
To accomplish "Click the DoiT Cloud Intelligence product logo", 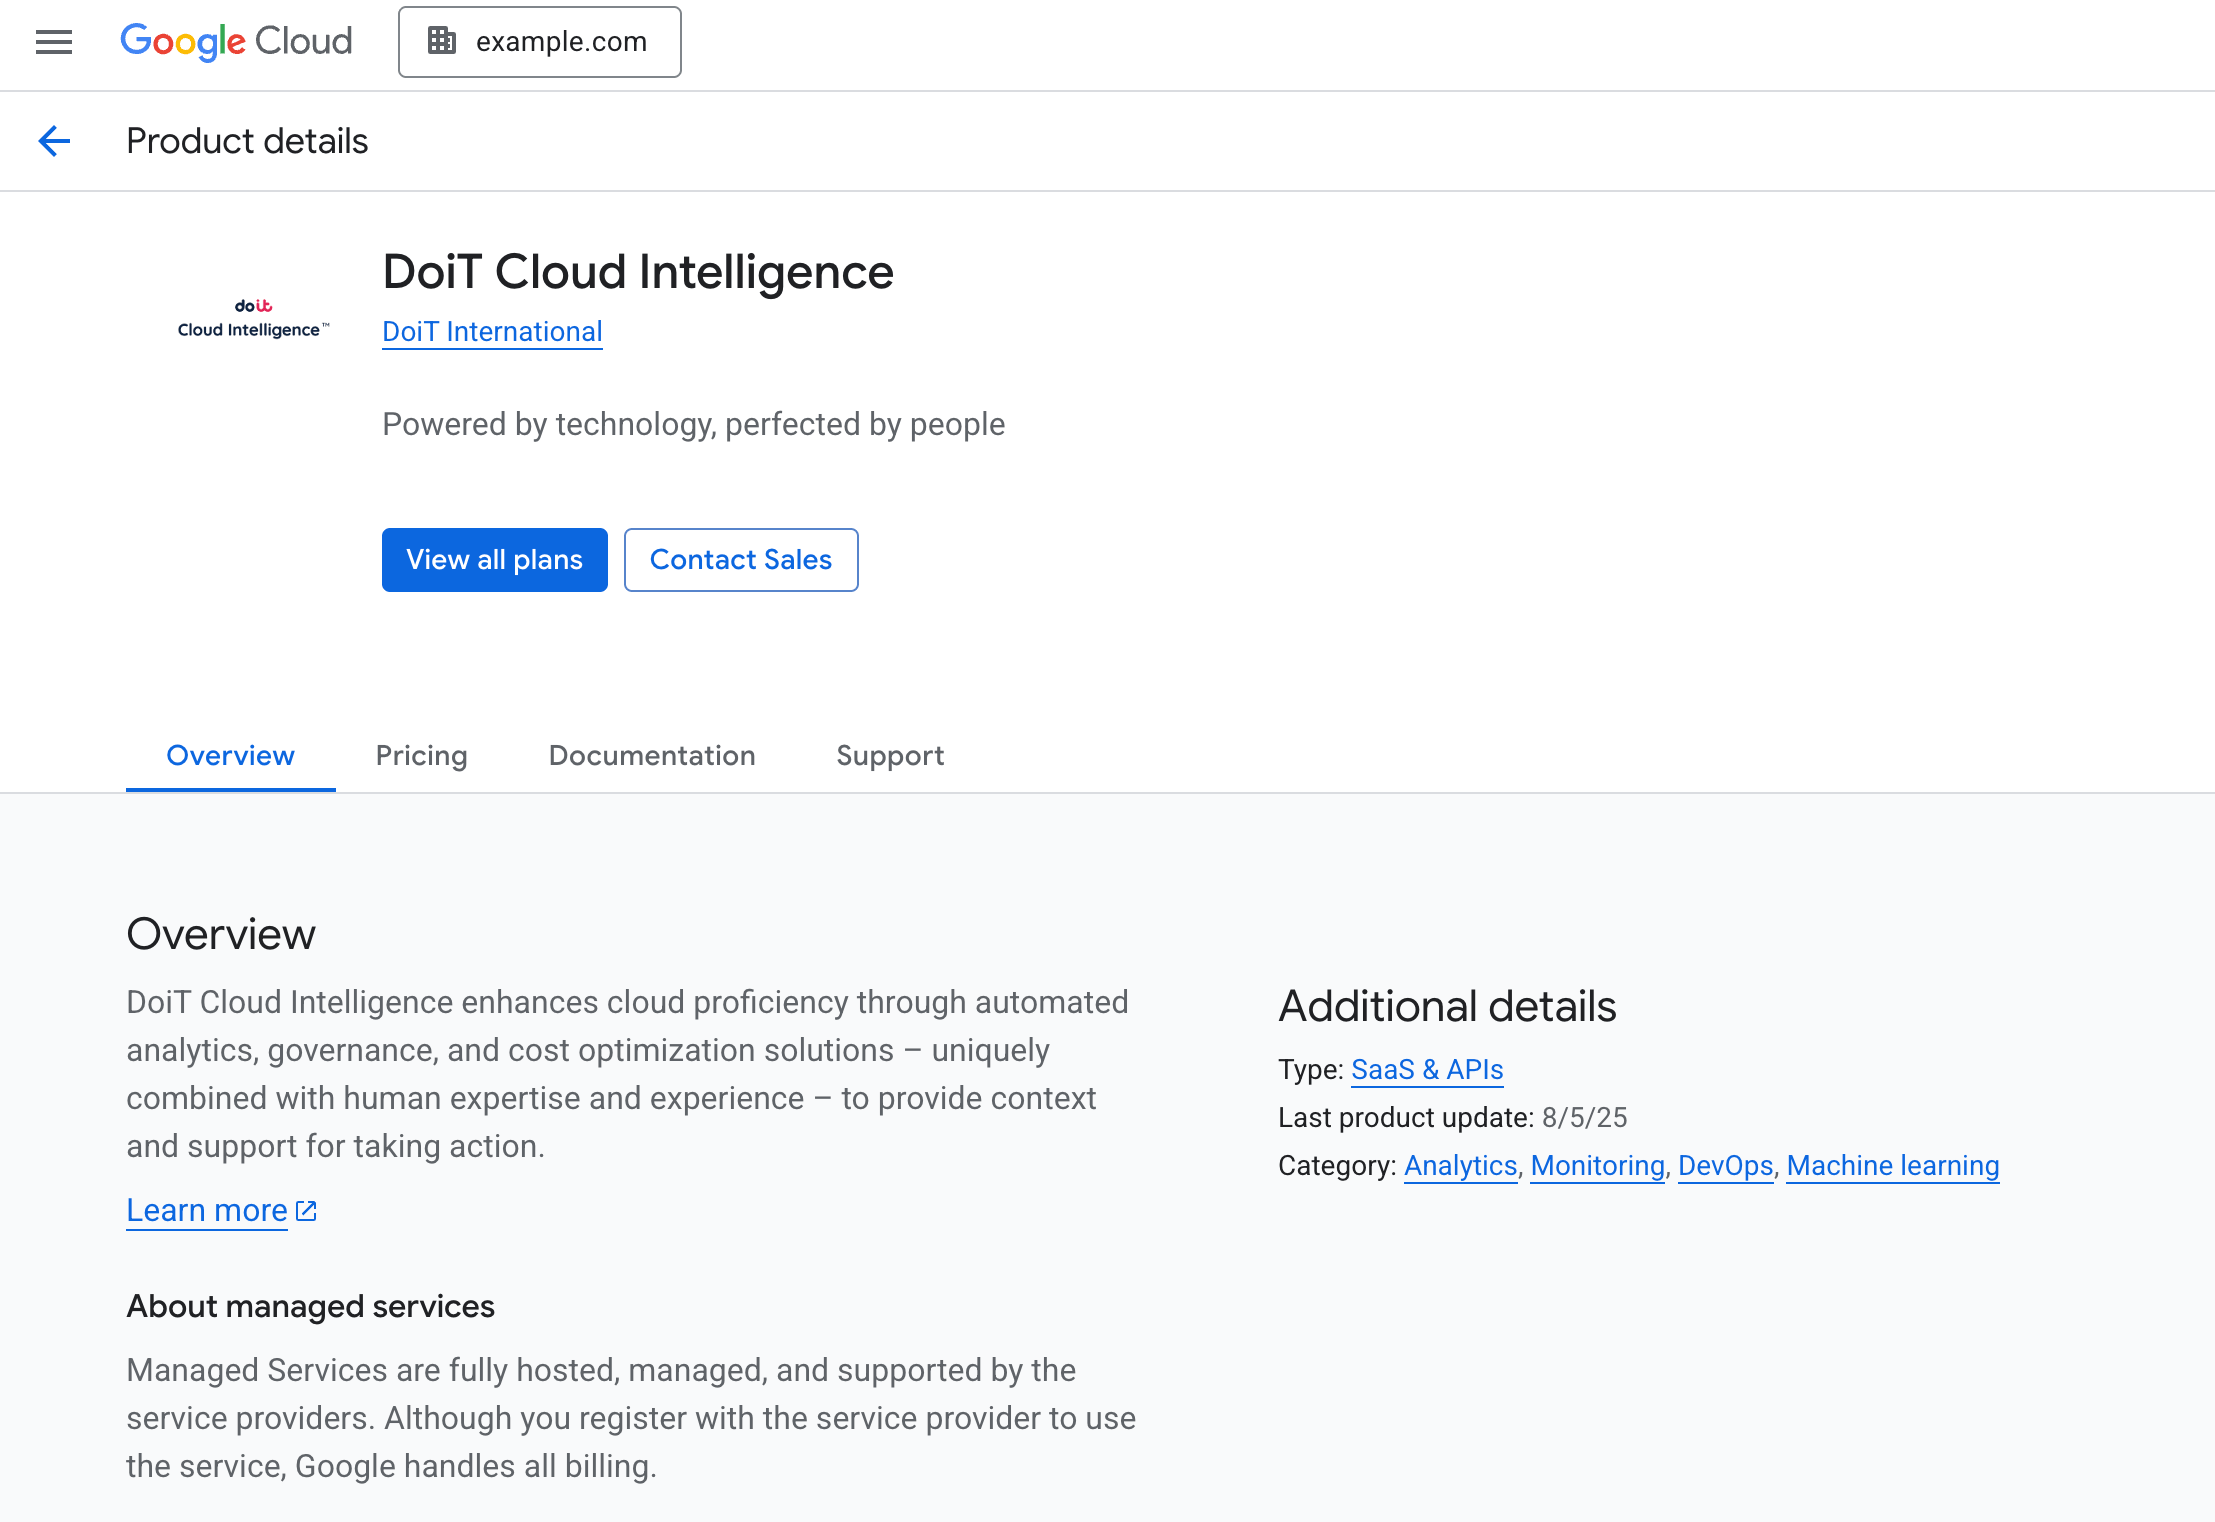I will click(x=252, y=316).
